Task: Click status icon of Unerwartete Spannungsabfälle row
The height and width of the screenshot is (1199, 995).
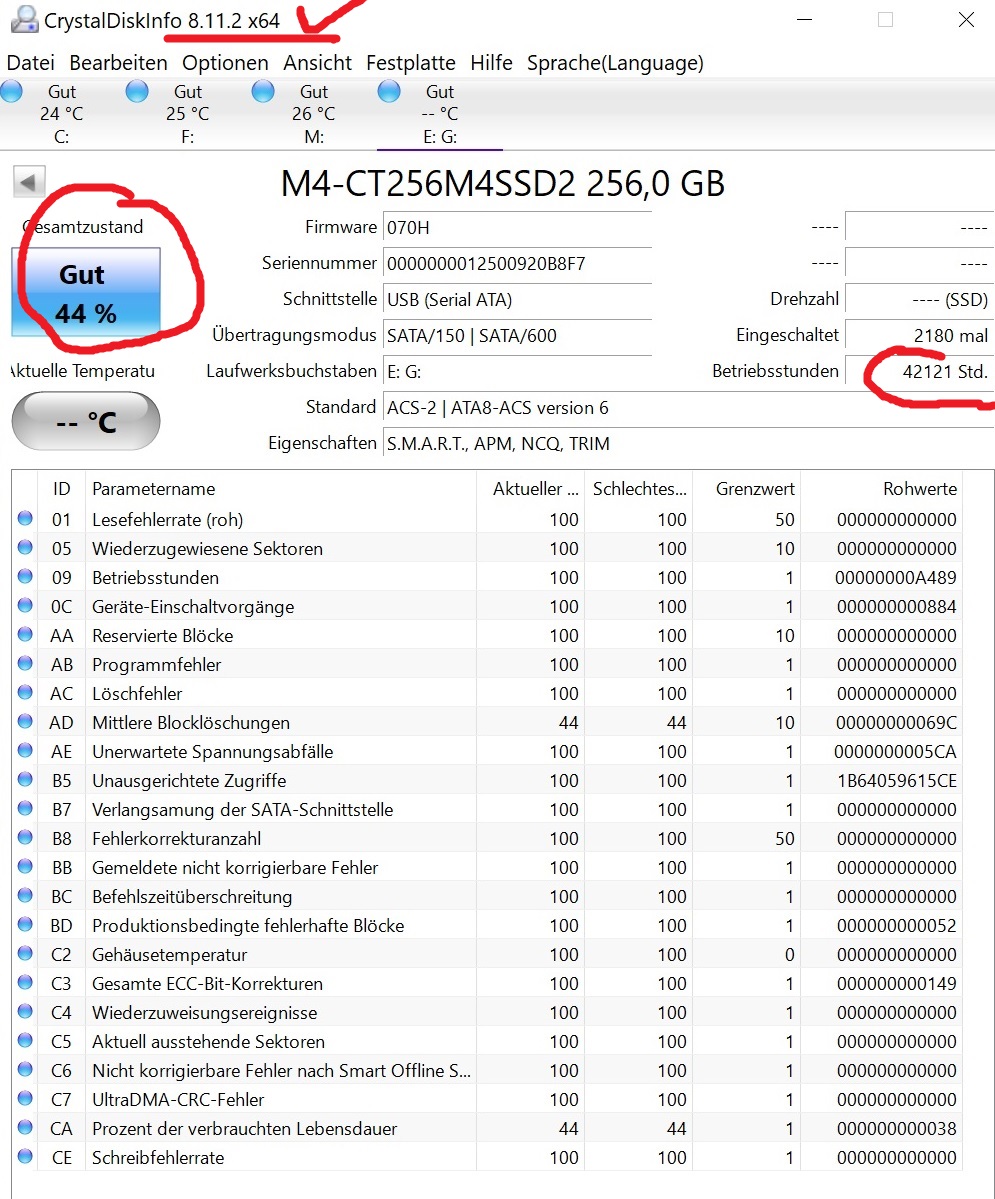Action: (25, 751)
